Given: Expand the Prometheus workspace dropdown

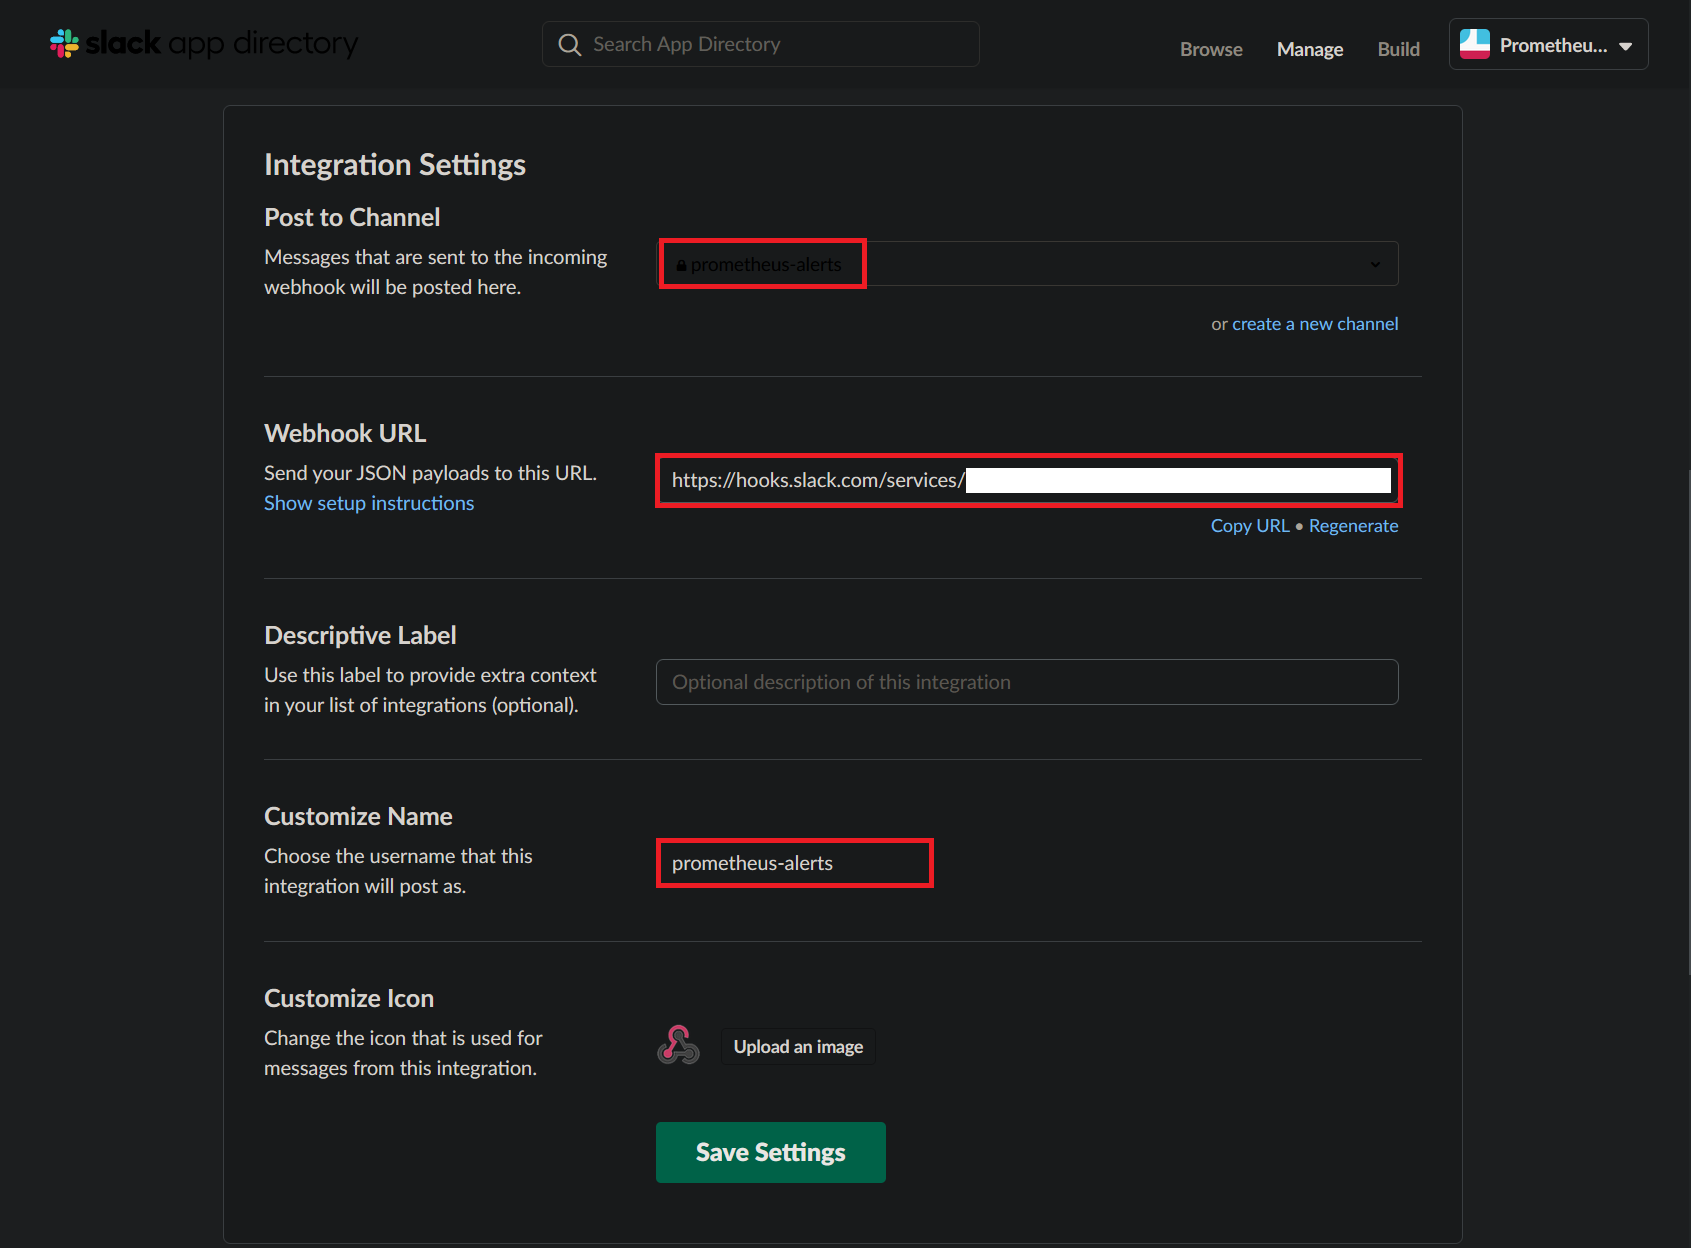Looking at the screenshot, I should pos(1548,44).
